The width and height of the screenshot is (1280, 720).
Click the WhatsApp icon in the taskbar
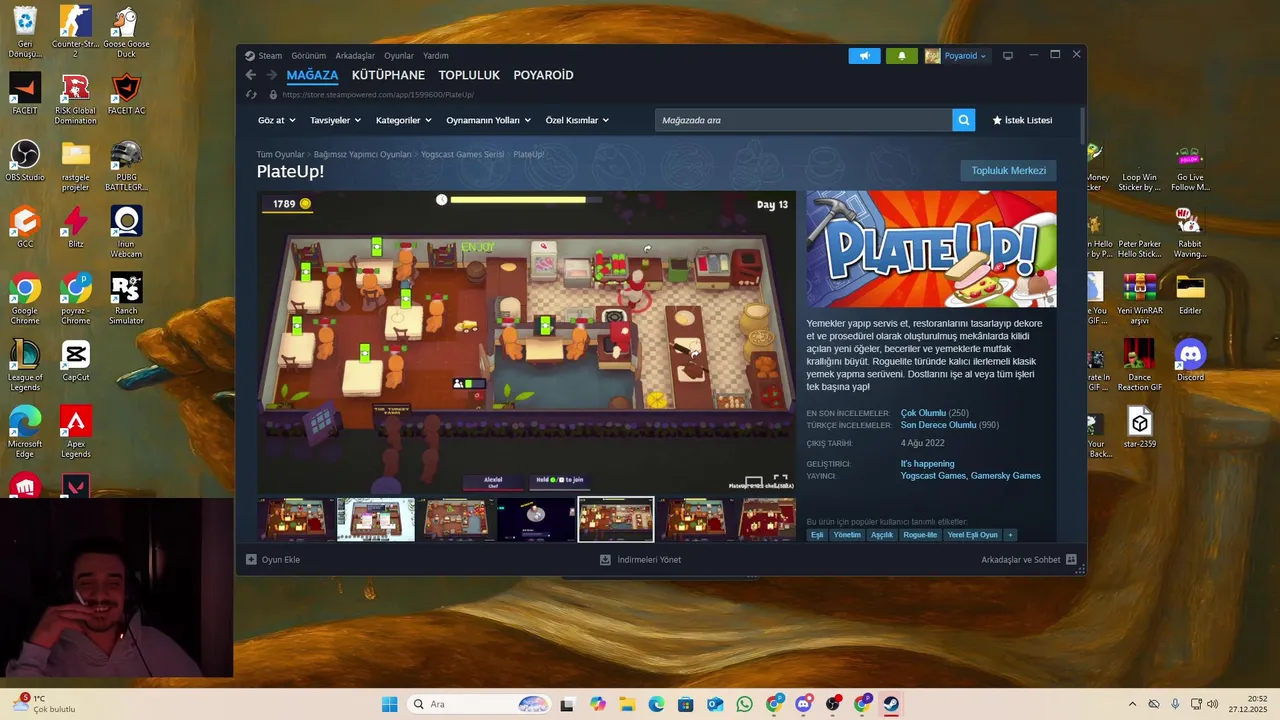(744, 704)
